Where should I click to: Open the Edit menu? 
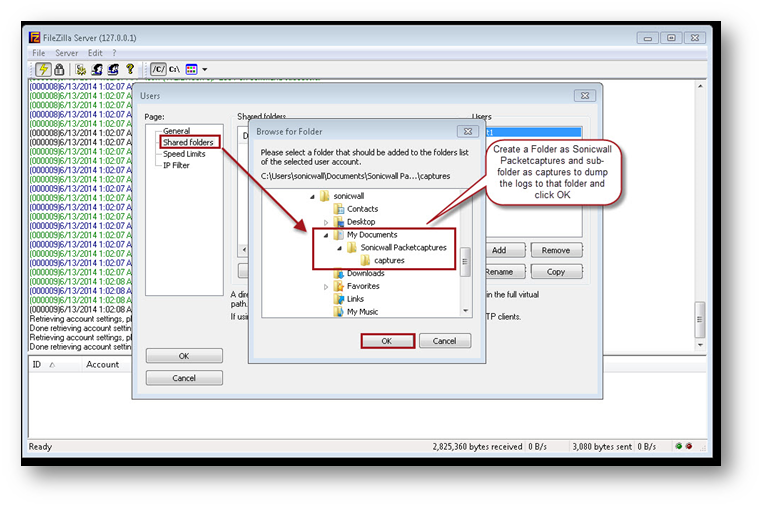(95, 53)
